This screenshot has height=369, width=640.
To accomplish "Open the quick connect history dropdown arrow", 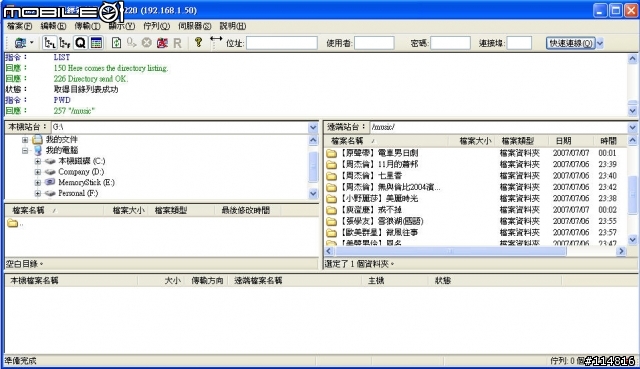I will pos(600,43).
